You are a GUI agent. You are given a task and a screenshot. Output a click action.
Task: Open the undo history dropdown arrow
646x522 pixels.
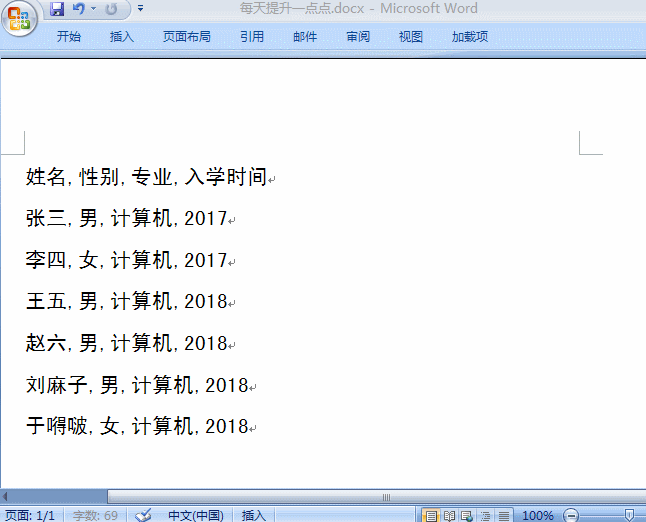[x=94, y=9]
